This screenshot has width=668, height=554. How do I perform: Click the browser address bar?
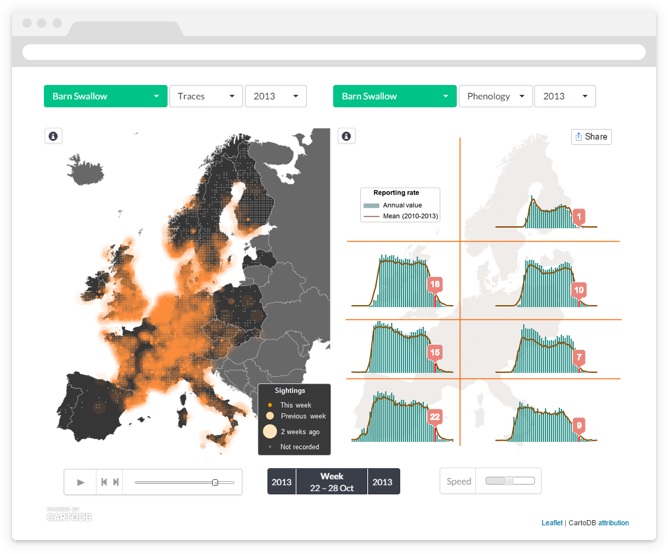334,52
